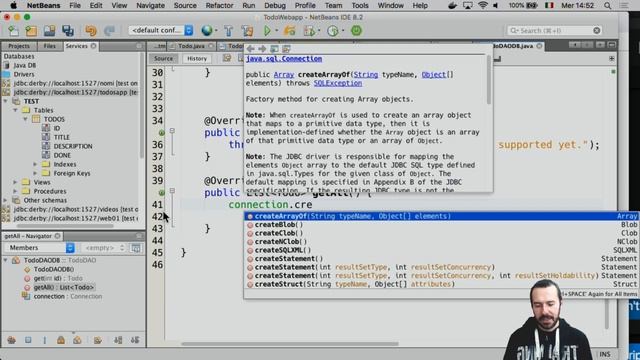Expand the Foreign Keys folder
The height and width of the screenshot is (360, 640).
[35, 173]
